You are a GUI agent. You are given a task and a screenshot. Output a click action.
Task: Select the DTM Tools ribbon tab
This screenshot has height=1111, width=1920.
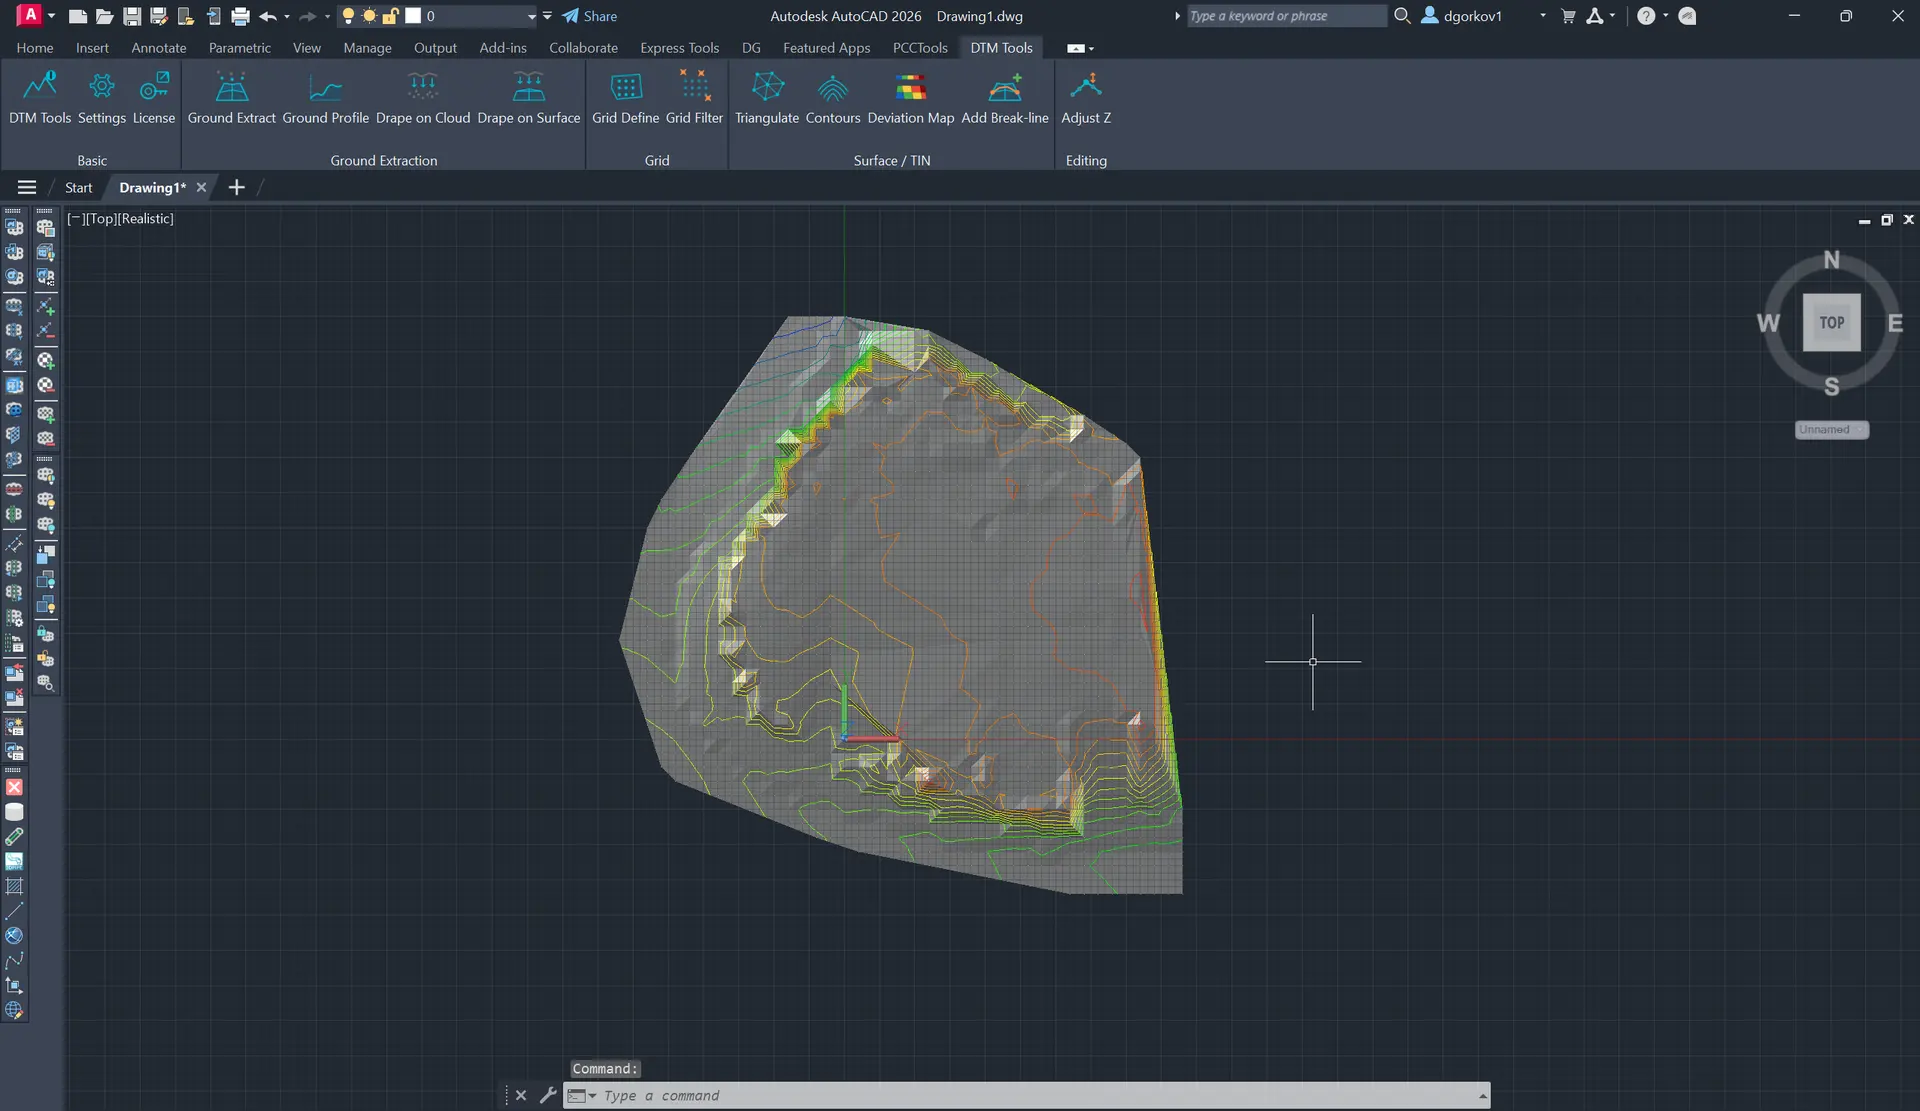(1001, 48)
